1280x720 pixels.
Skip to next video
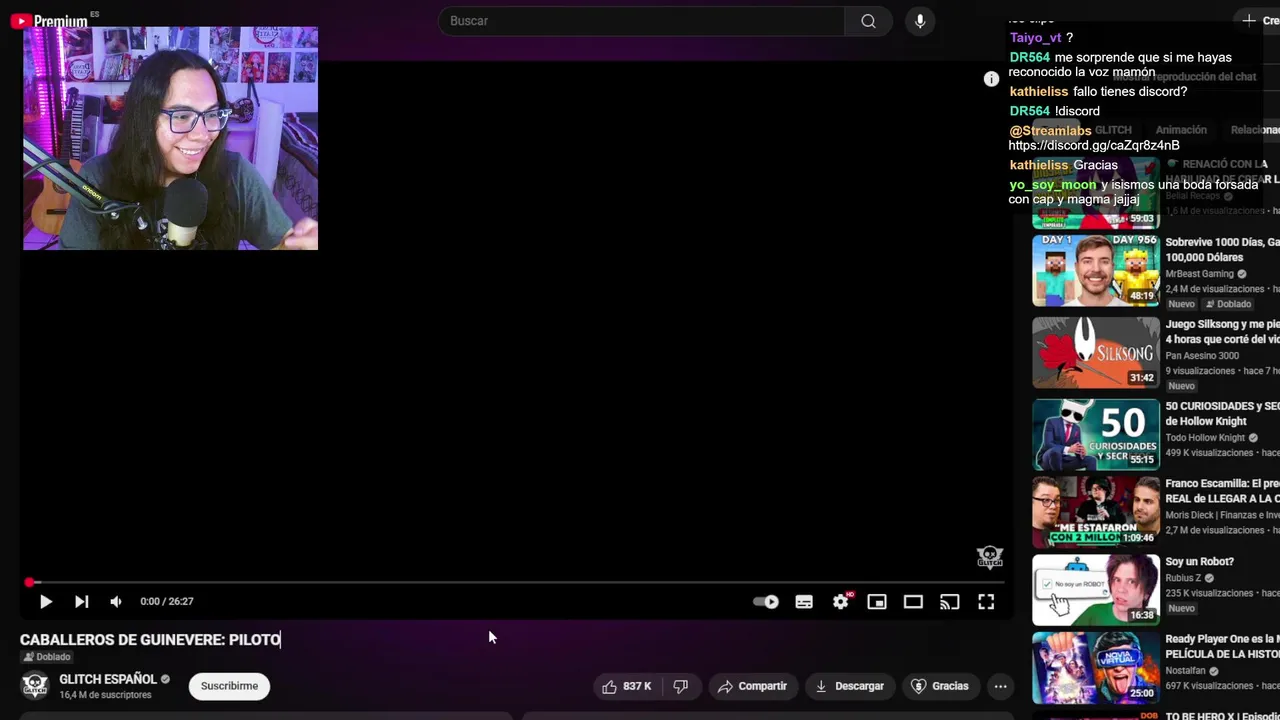point(82,601)
